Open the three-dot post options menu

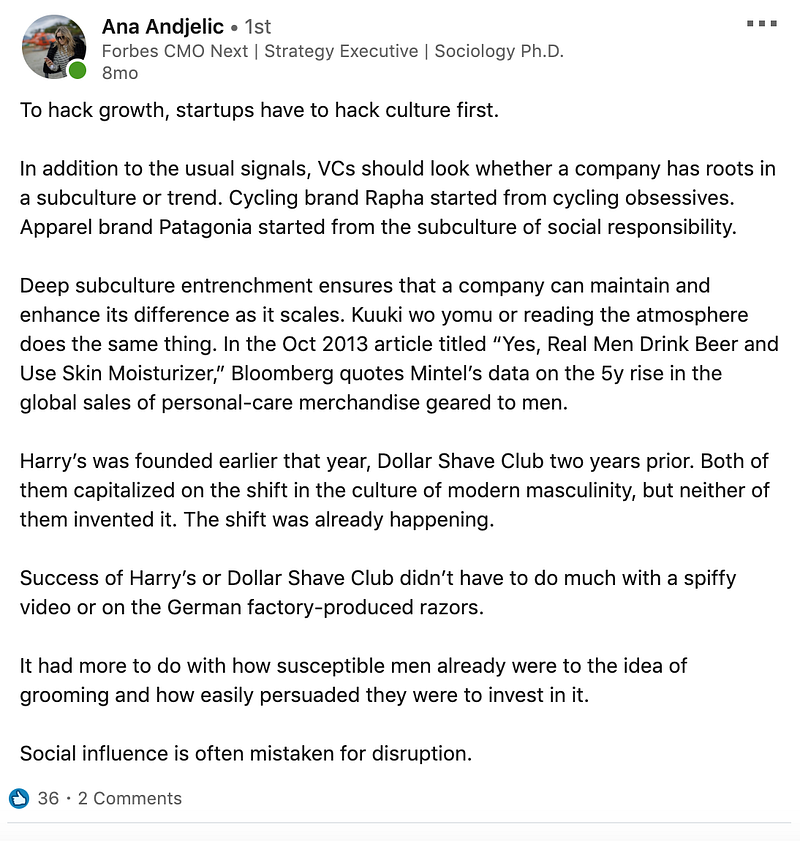[761, 24]
